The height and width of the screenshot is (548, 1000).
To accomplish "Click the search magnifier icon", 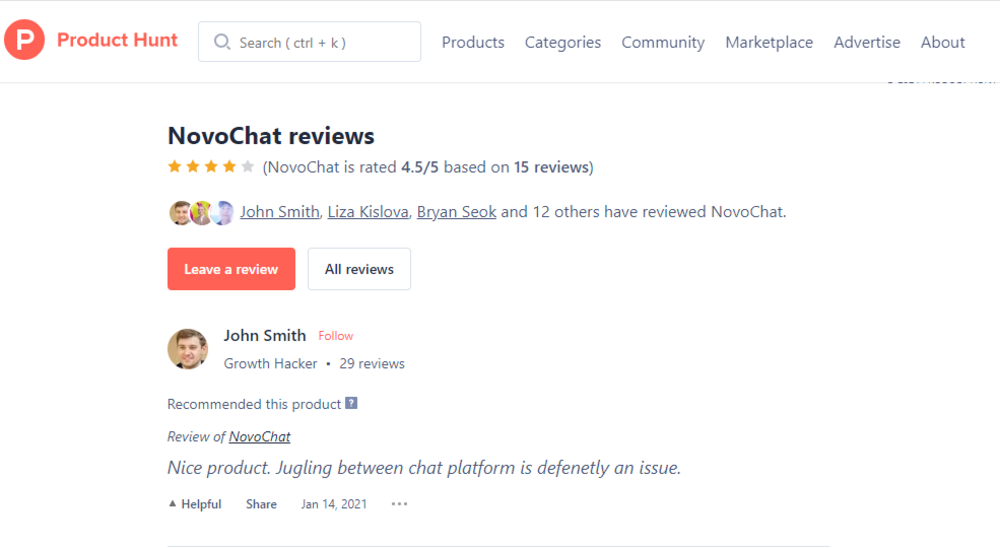I will [x=221, y=42].
